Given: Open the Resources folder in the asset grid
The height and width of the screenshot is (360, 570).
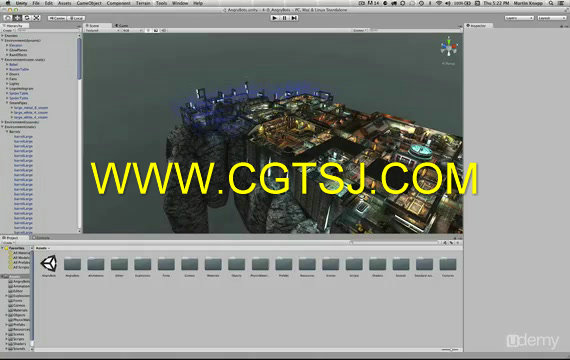Looking at the screenshot, I should [x=307, y=266].
